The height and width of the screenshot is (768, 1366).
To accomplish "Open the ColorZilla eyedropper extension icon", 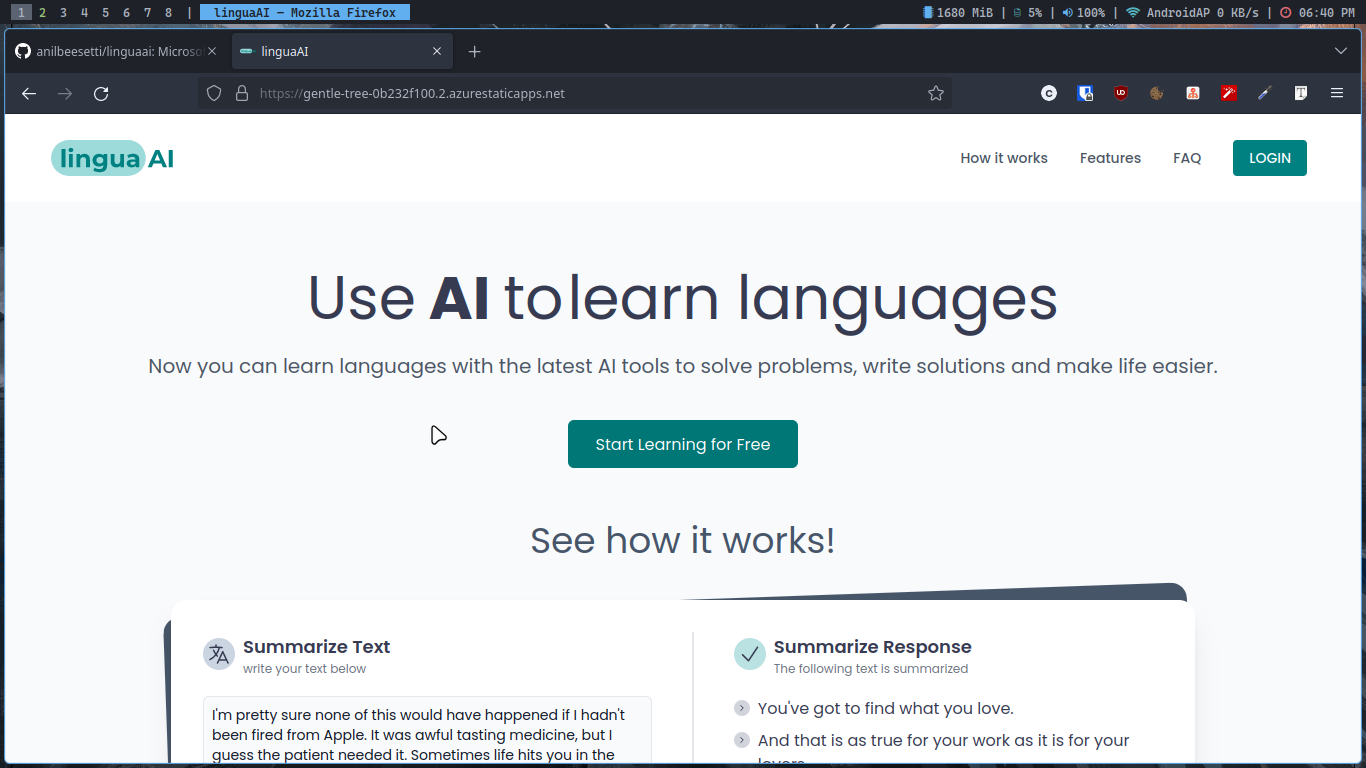I will pos(1263,93).
